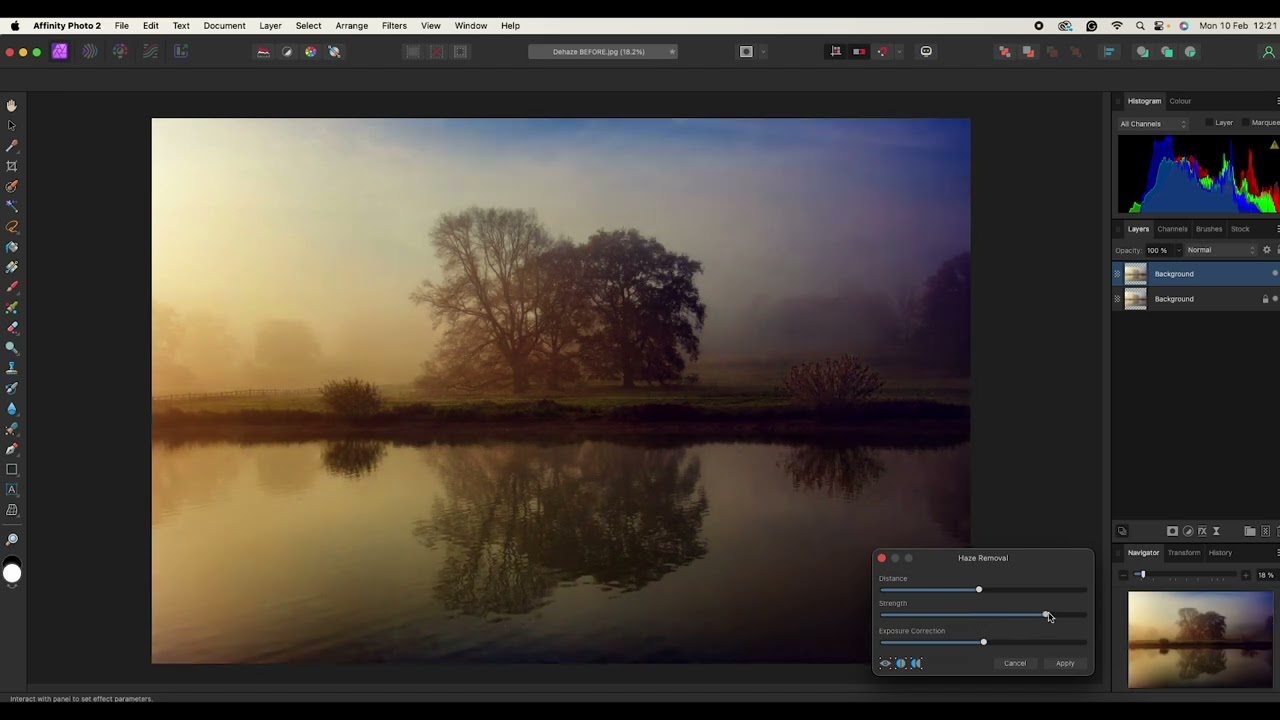Click the Layer Effects FX icon

[1202, 531]
